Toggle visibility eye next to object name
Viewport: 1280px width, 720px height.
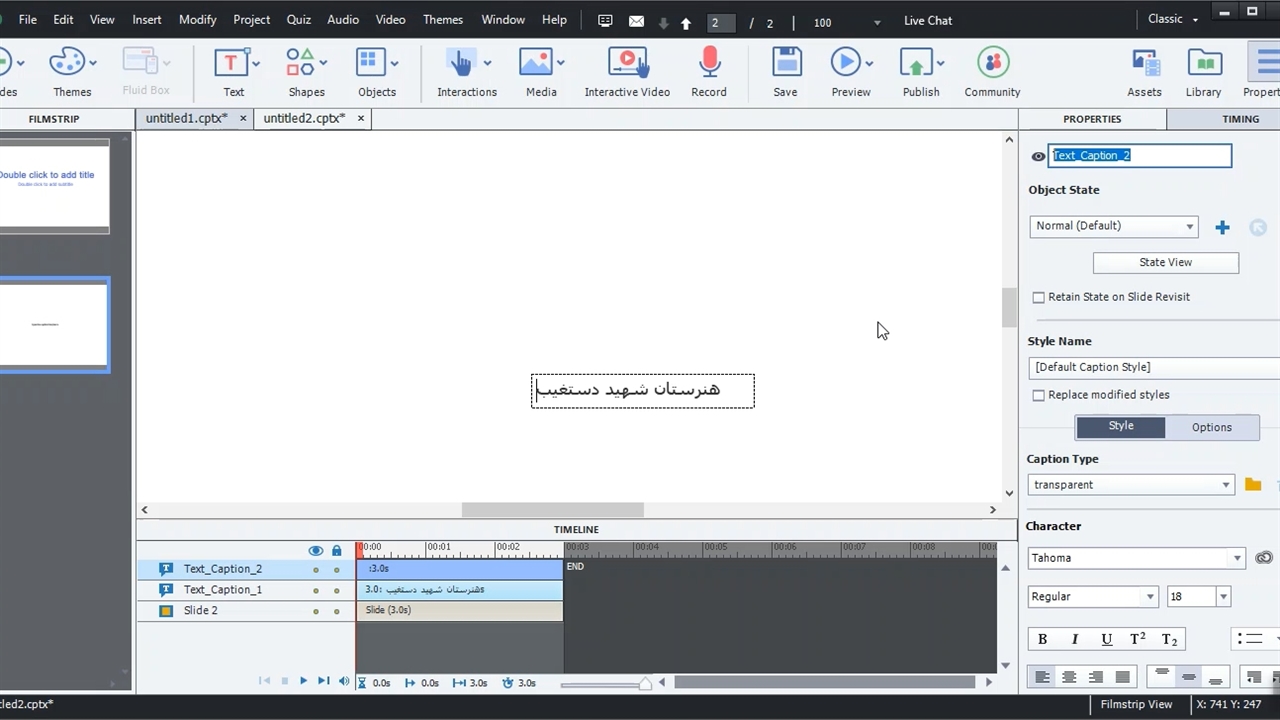1038,156
